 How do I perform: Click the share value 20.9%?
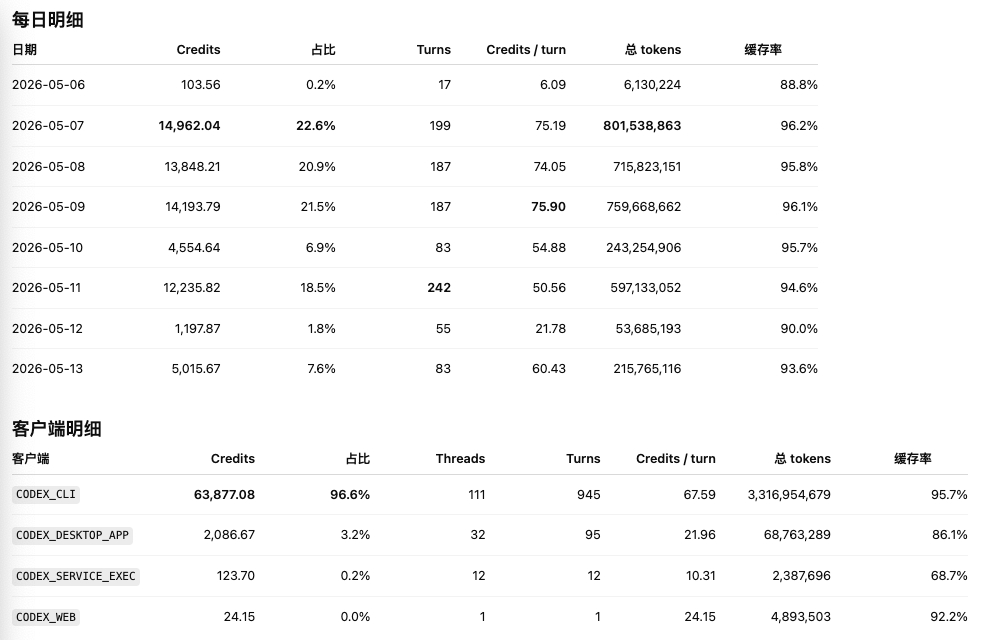coord(317,166)
